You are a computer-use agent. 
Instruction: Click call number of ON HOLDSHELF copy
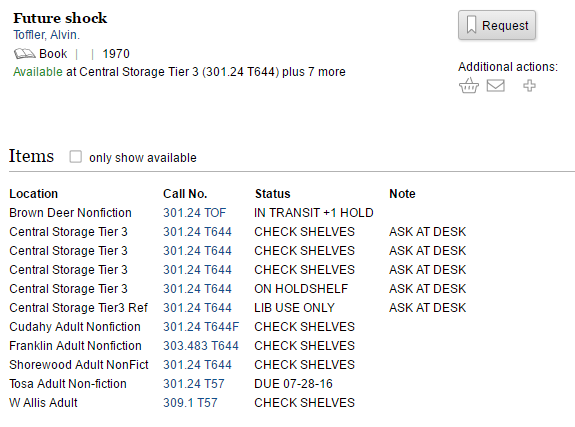click(x=197, y=289)
